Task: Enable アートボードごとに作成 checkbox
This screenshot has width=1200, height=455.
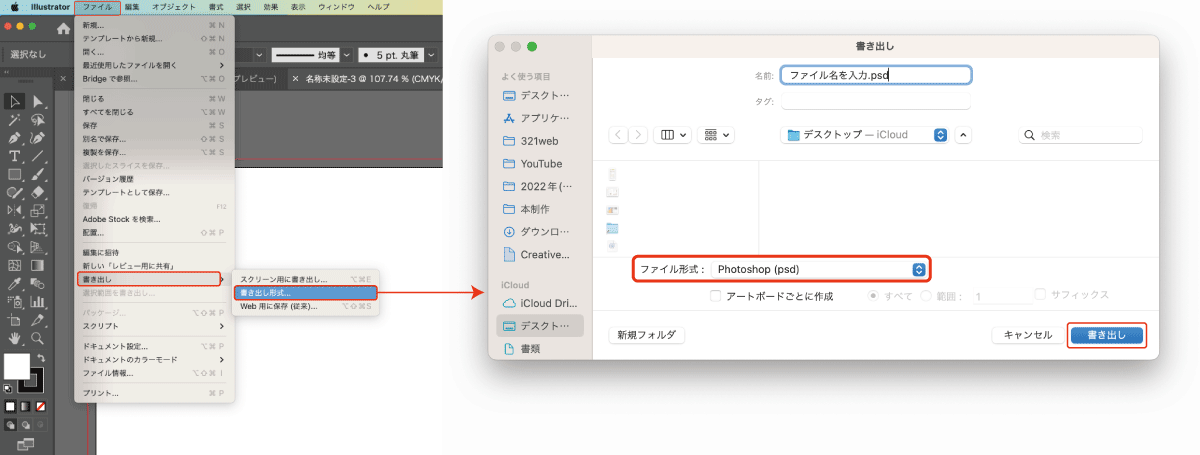Action: click(715, 296)
